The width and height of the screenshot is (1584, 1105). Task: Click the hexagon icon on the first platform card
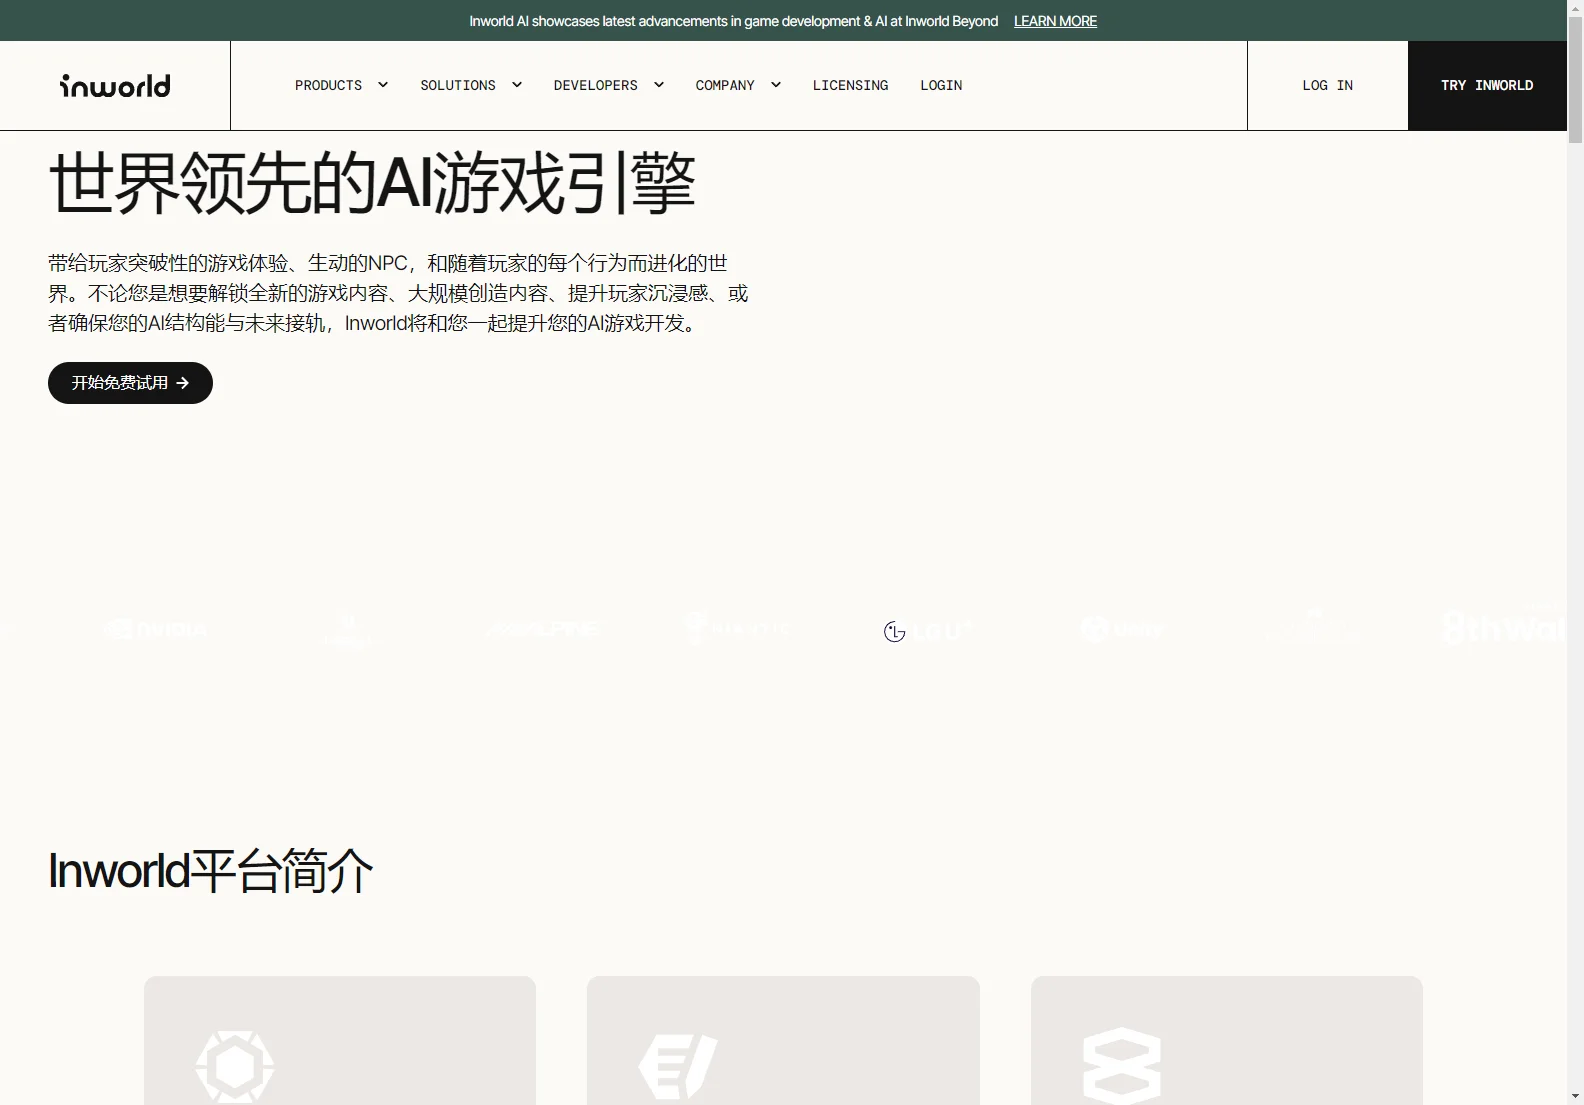(x=235, y=1066)
